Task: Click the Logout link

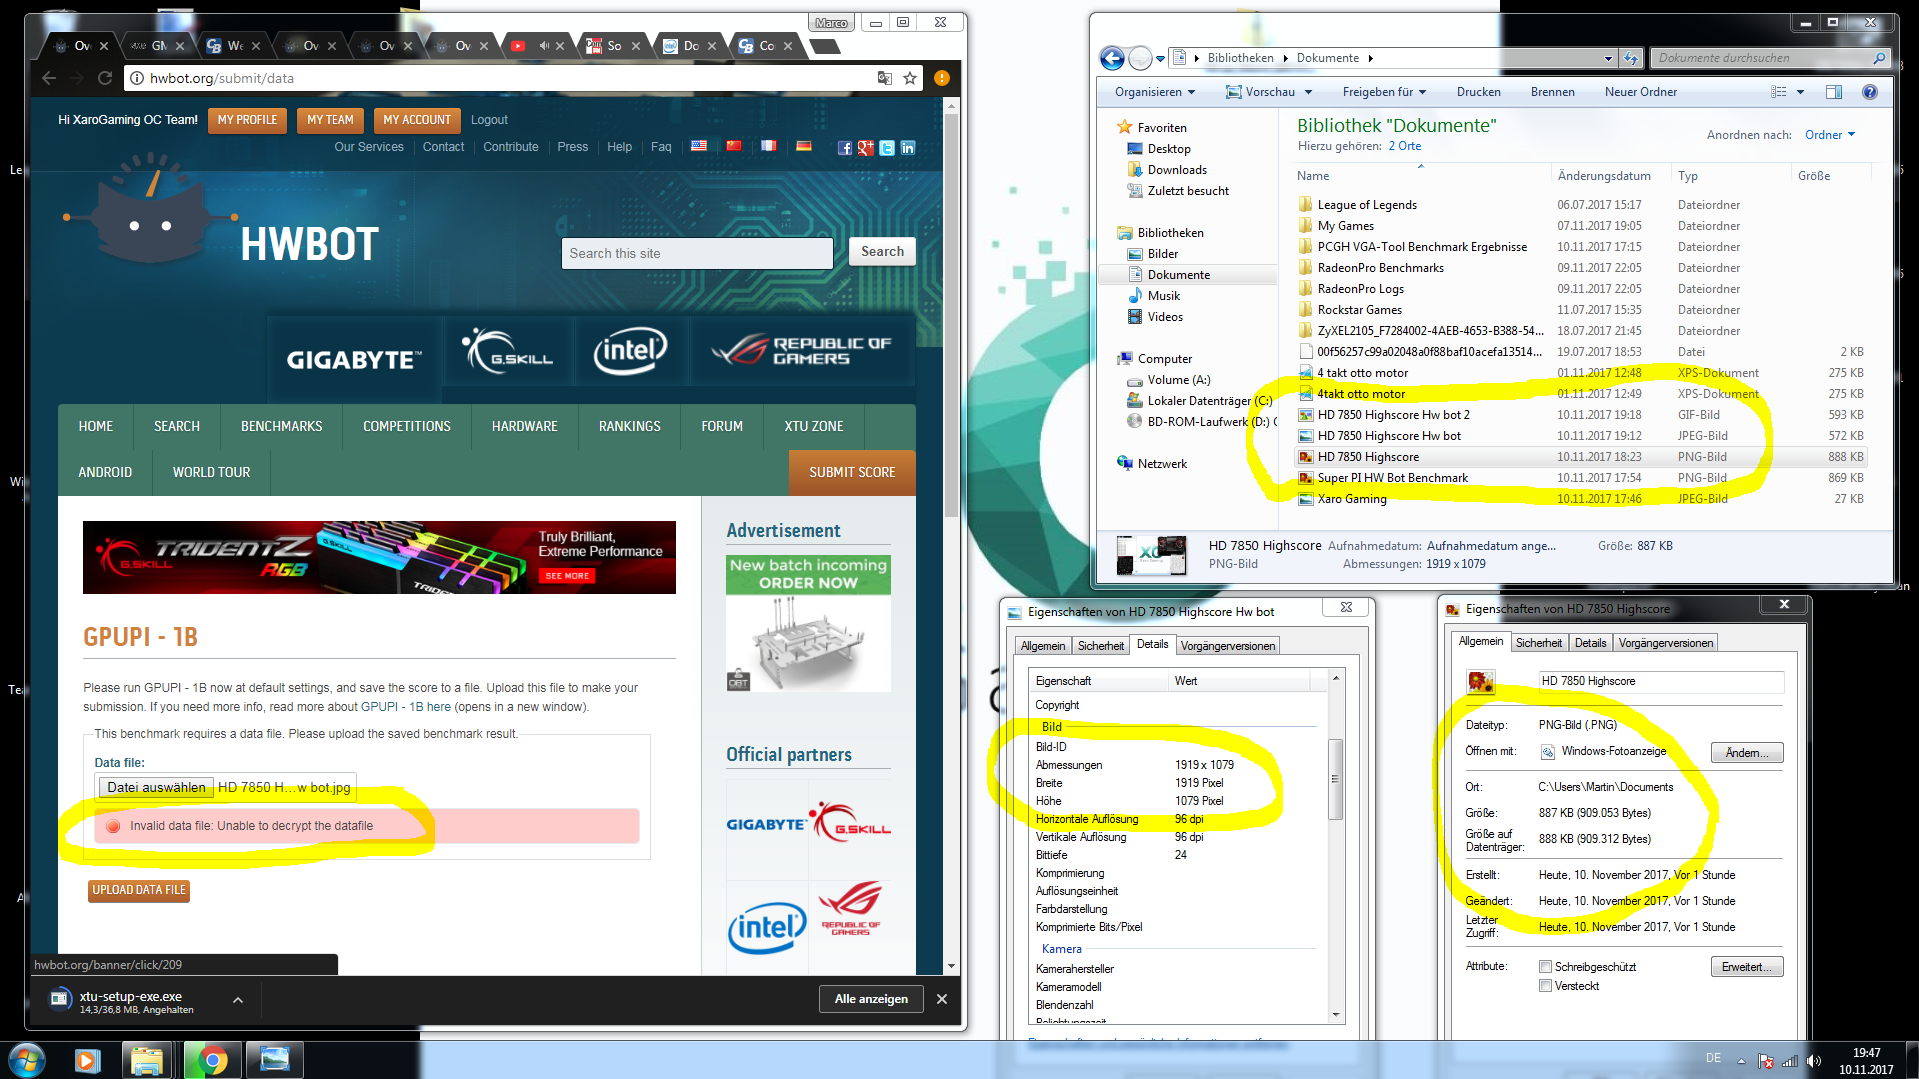Action: [489, 120]
